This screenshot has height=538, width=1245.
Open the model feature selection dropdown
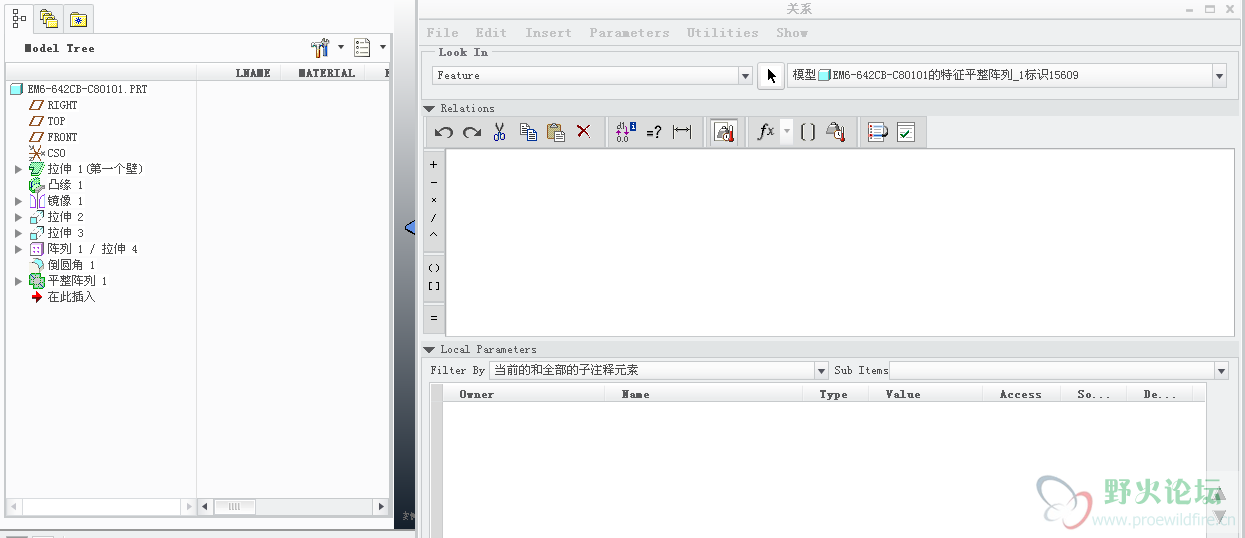1219,76
